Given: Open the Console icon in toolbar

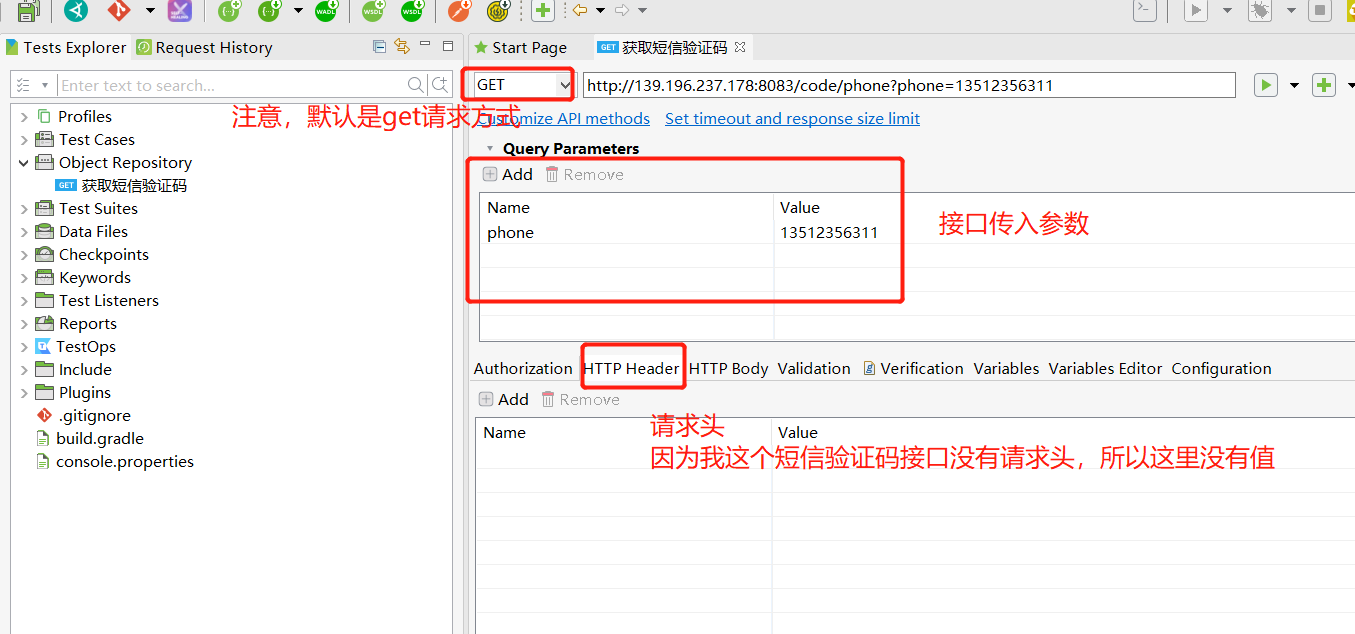Looking at the screenshot, I should tap(1144, 11).
